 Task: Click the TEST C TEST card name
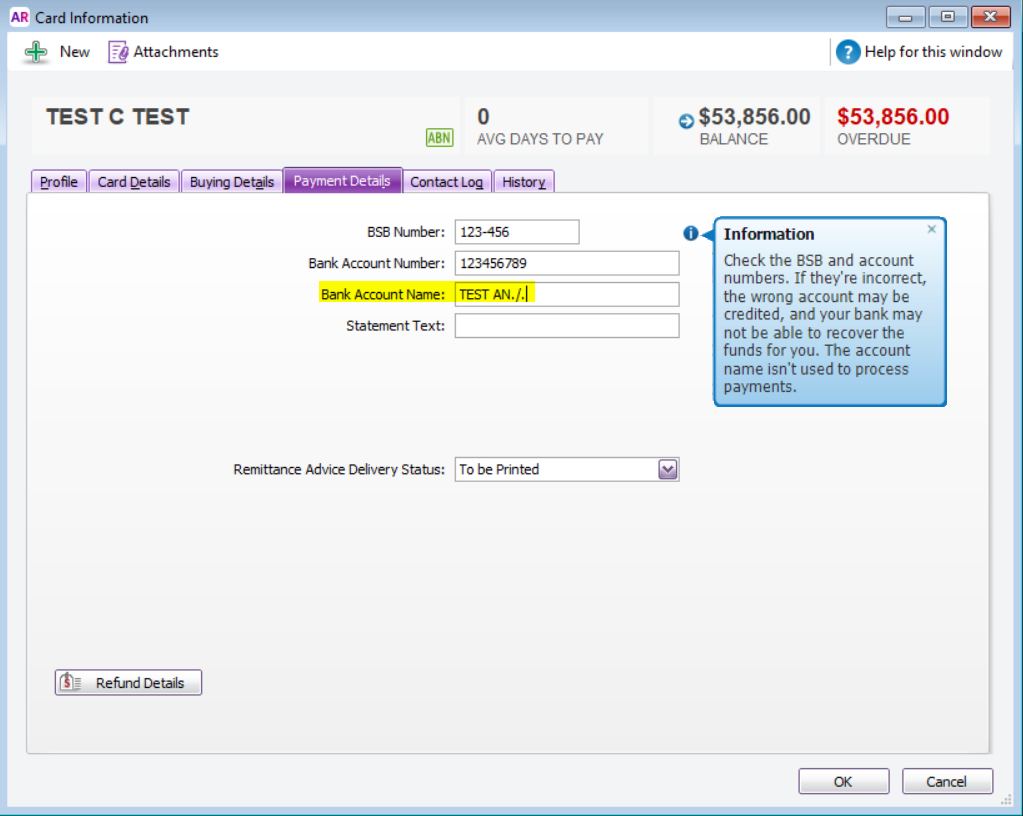click(117, 117)
